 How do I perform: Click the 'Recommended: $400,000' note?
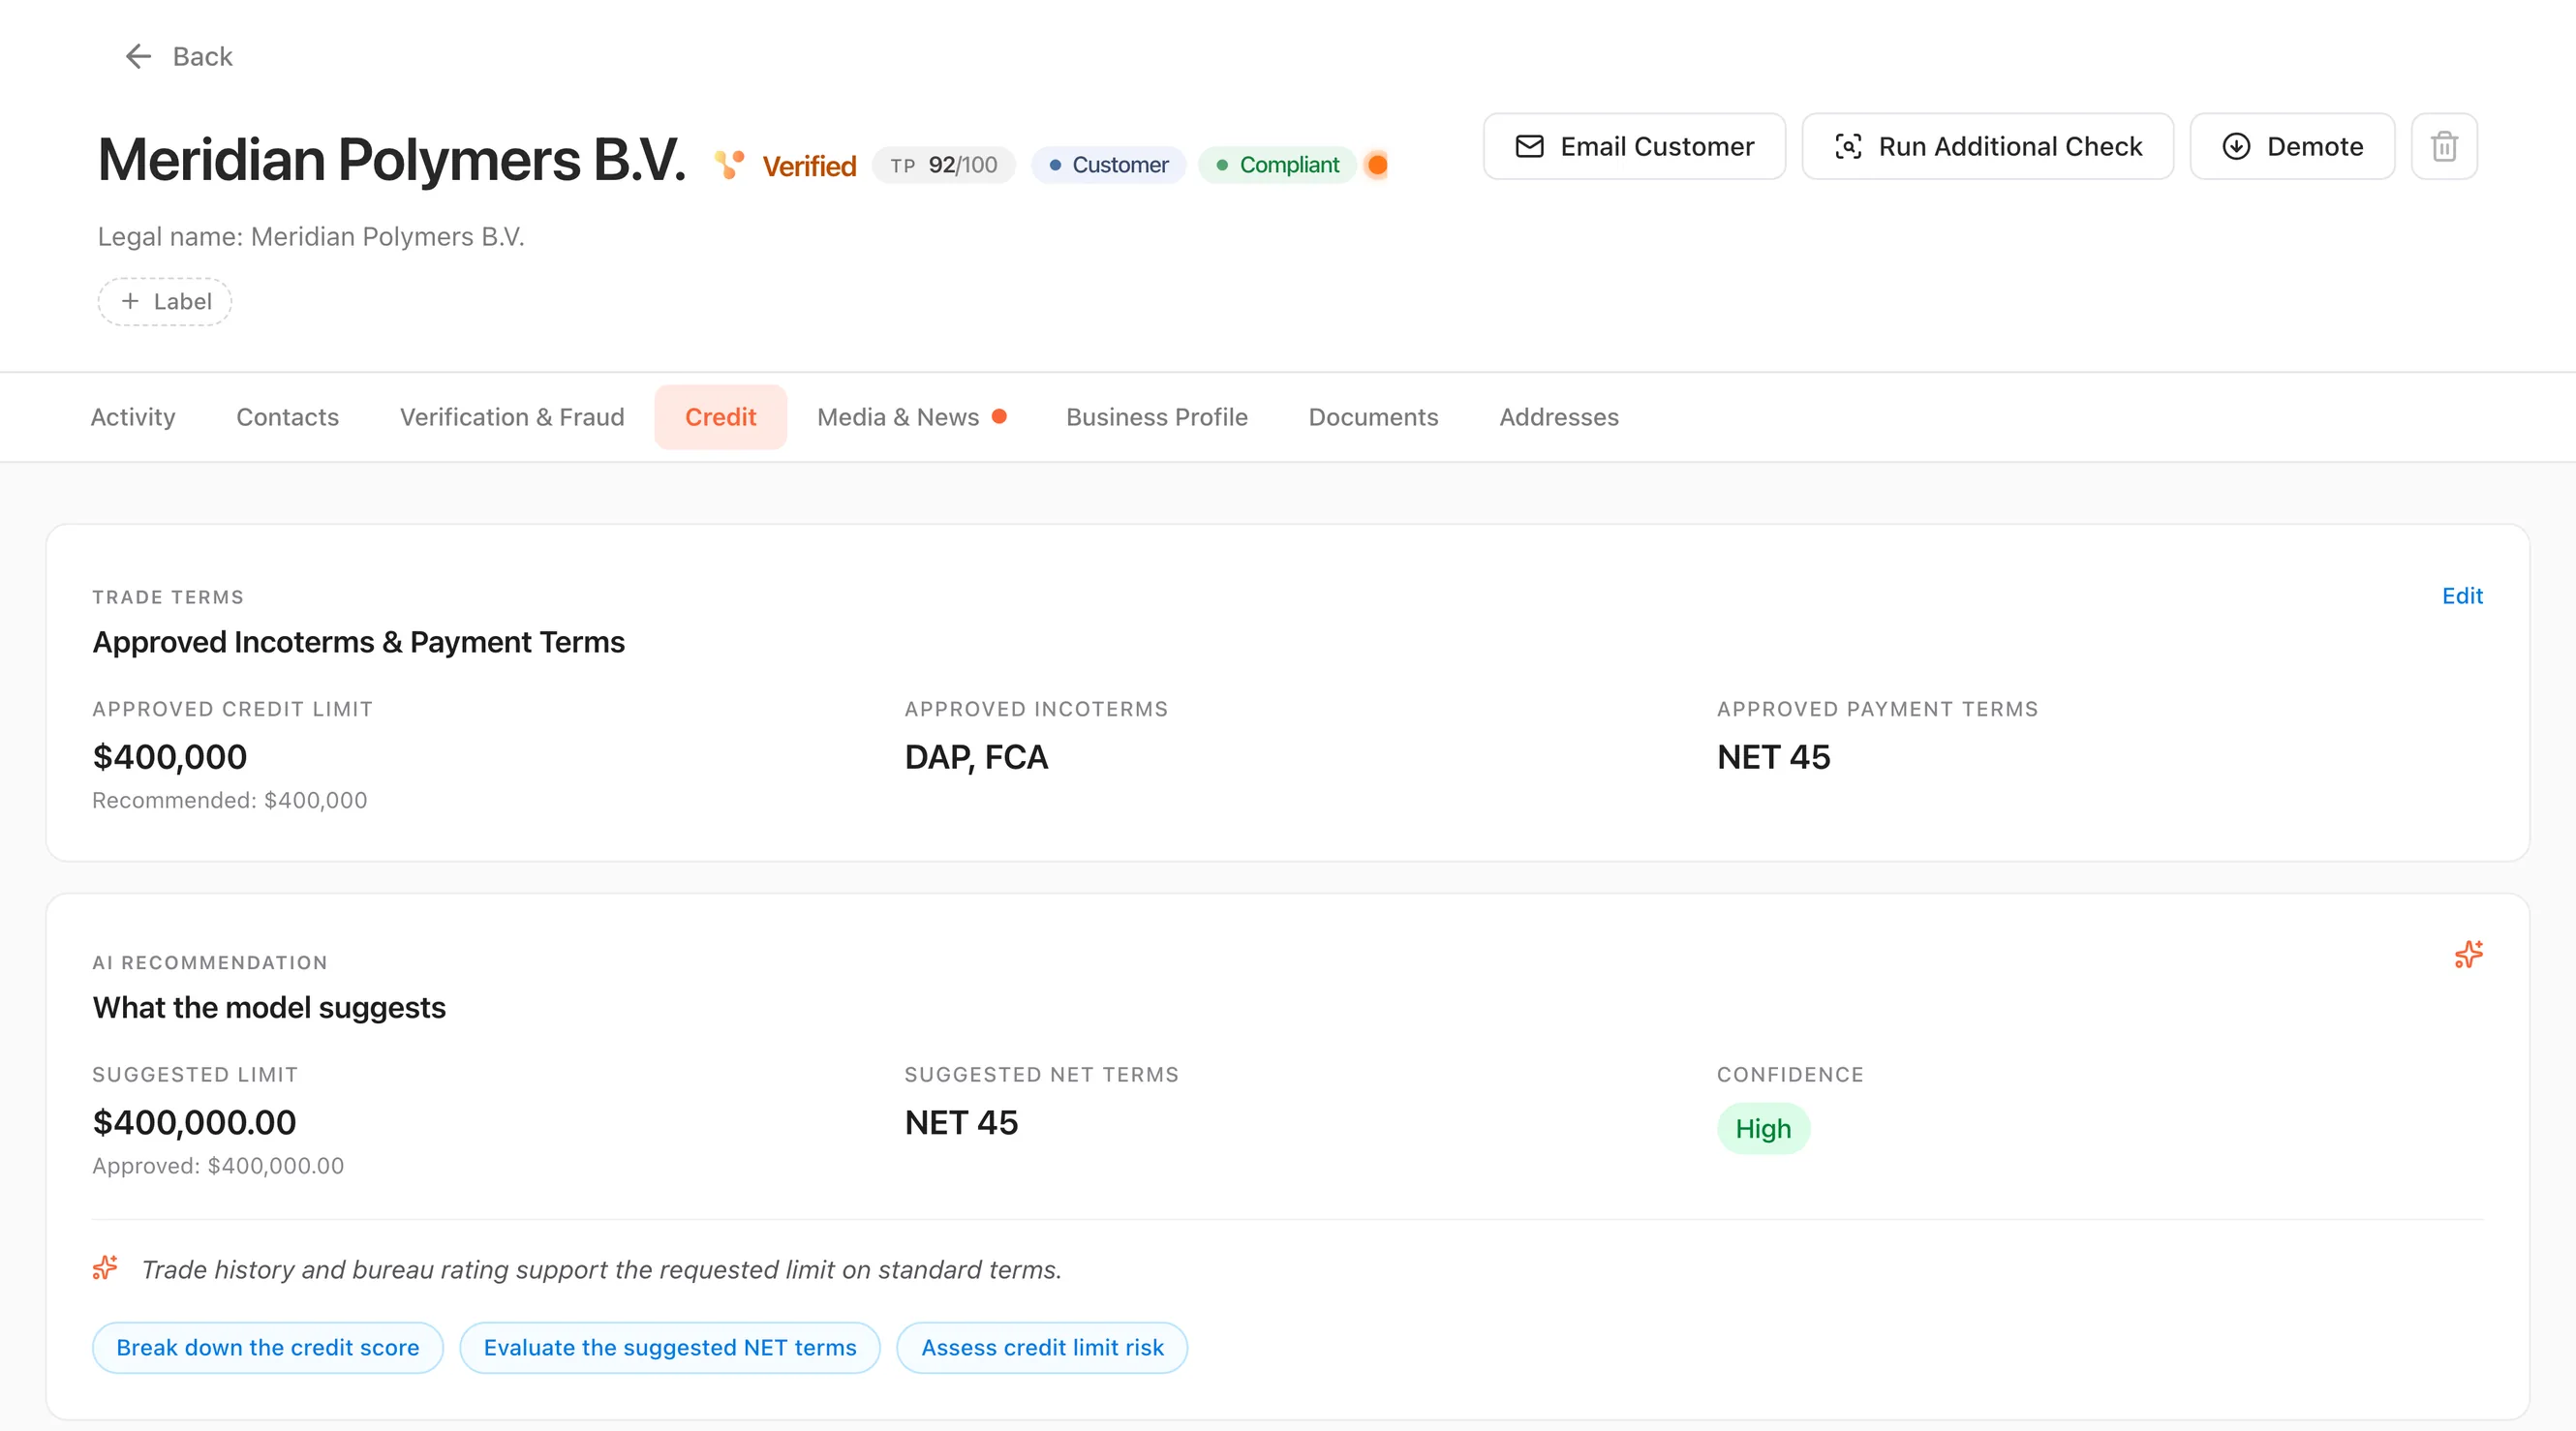click(230, 800)
